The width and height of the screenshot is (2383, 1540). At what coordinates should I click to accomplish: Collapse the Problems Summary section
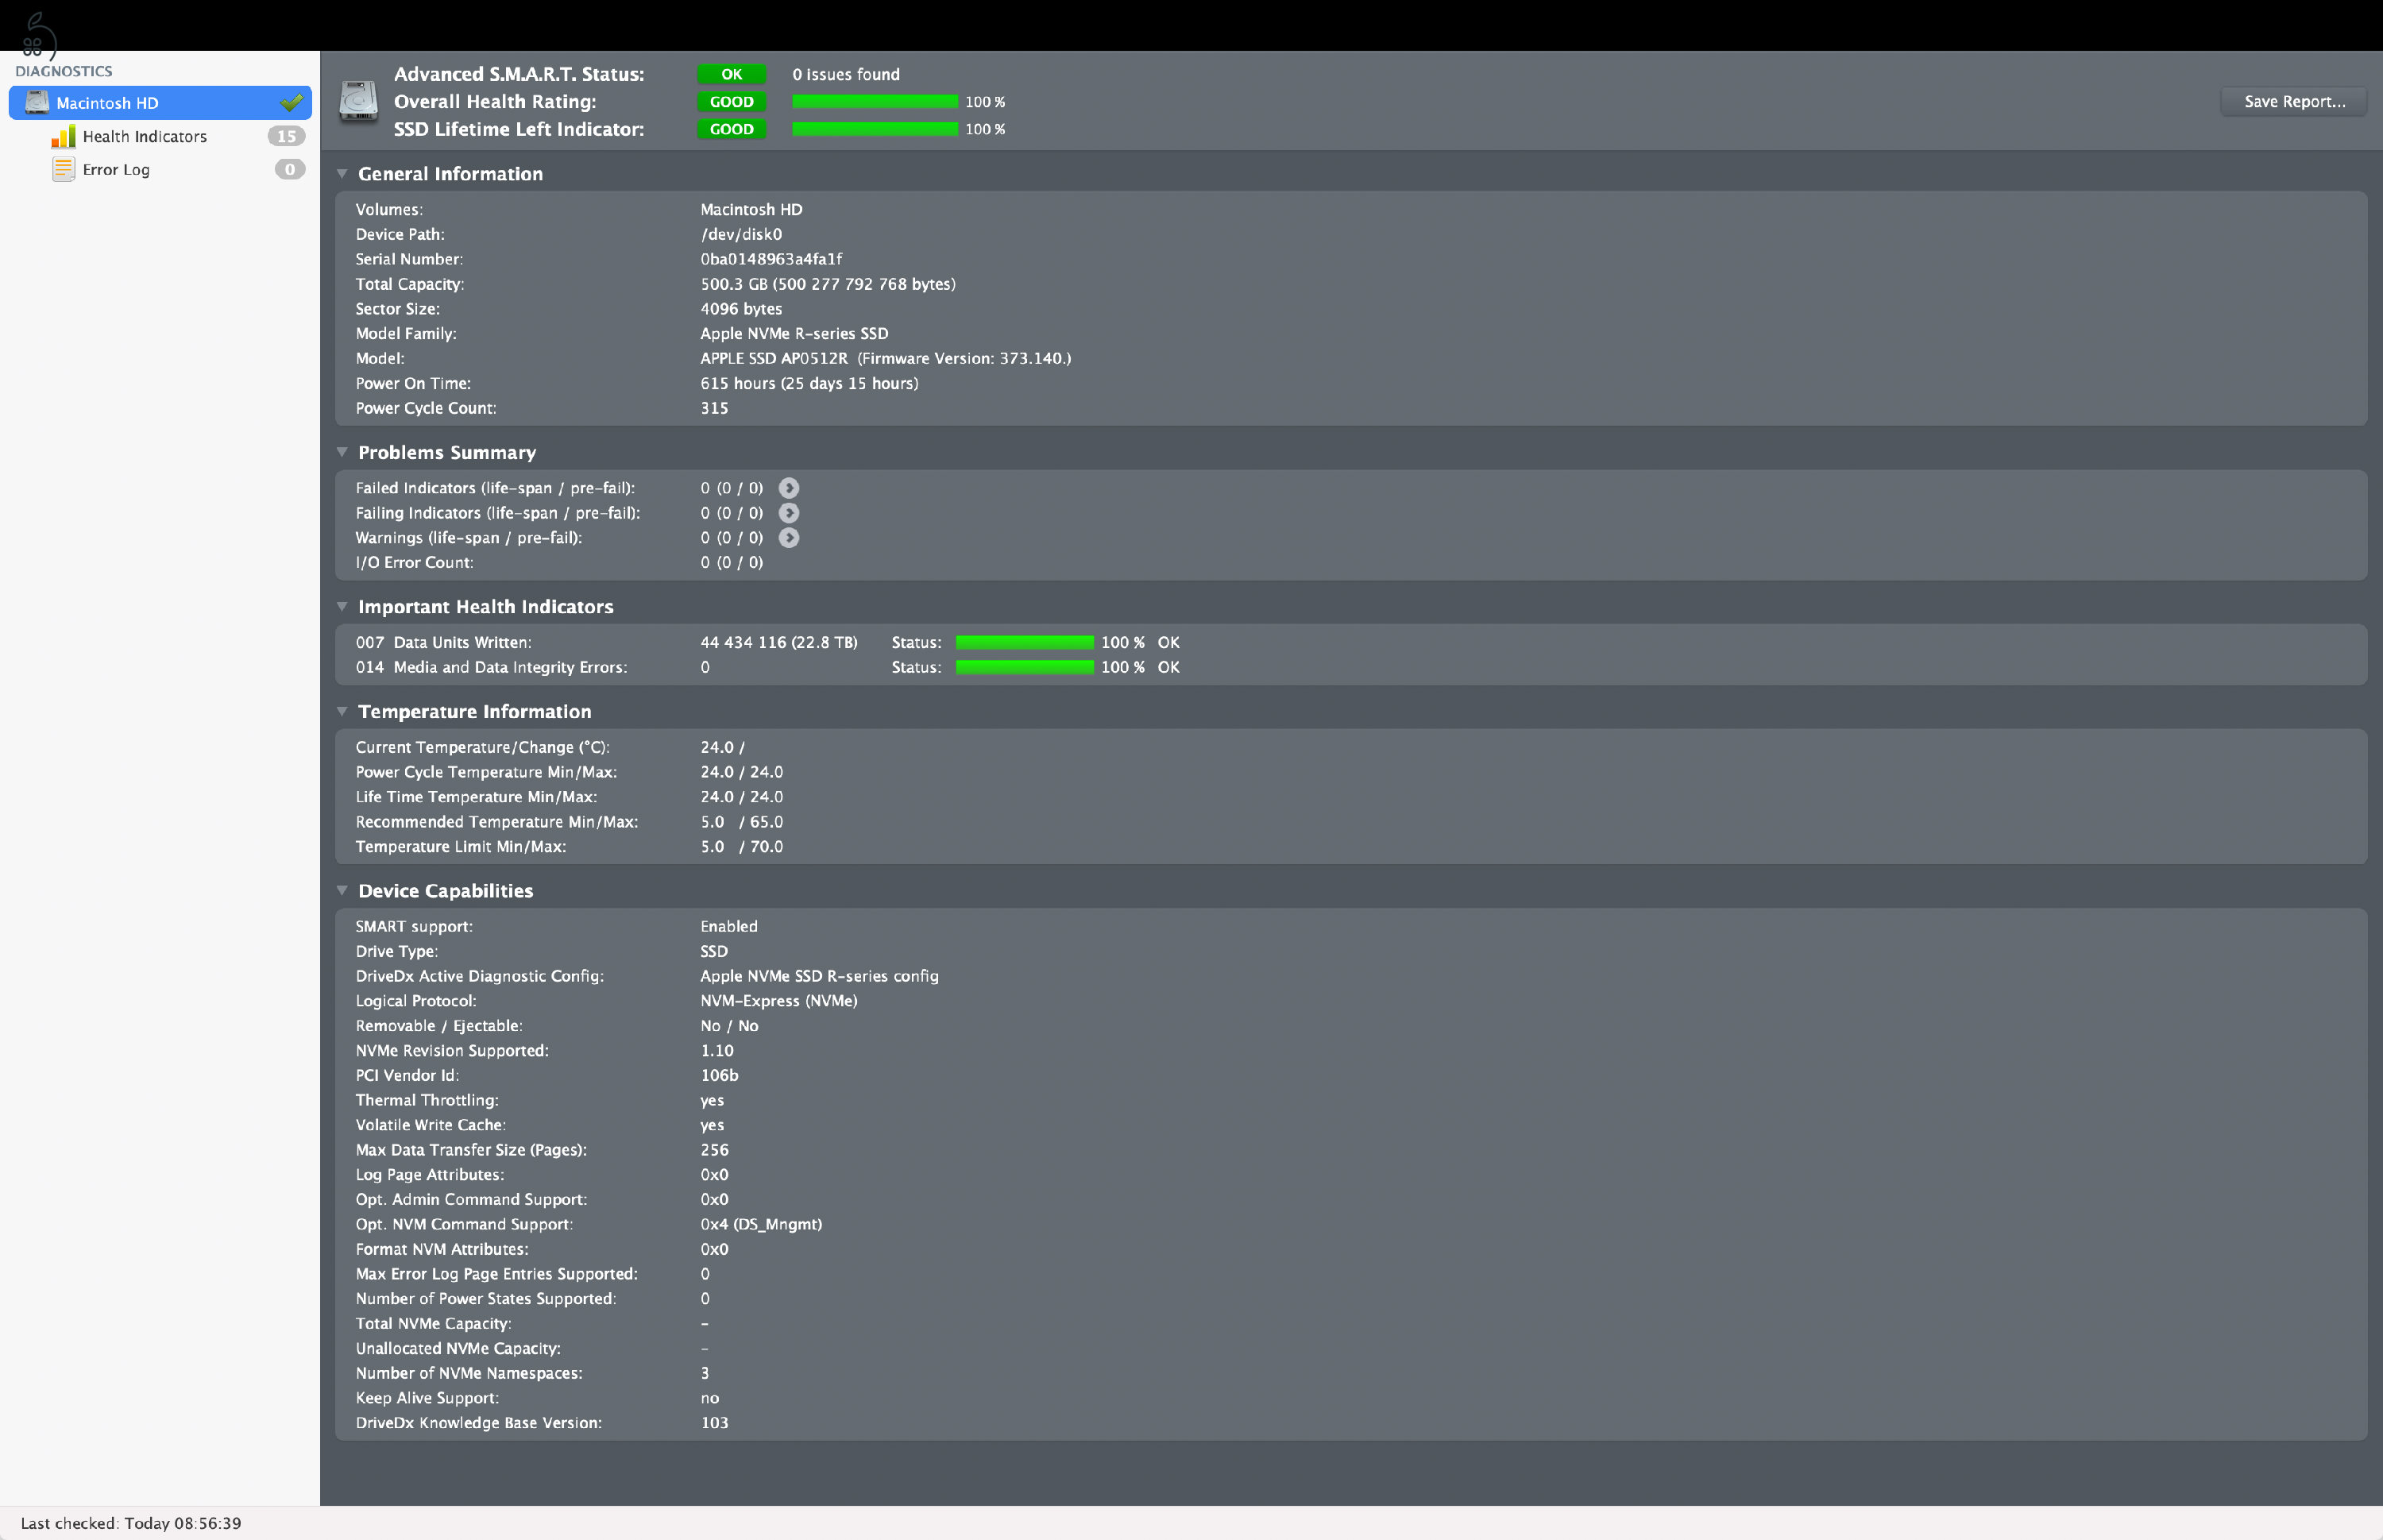pyautogui.click(x=342, y=452)
